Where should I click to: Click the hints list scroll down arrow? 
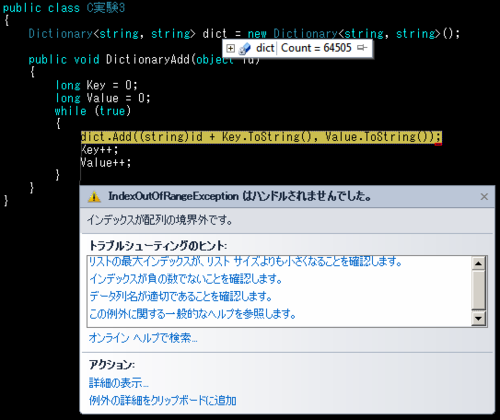478,319
